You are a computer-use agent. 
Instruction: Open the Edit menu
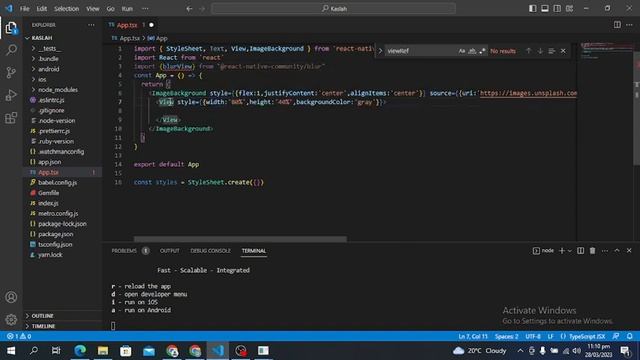click(x=42, y=8)
